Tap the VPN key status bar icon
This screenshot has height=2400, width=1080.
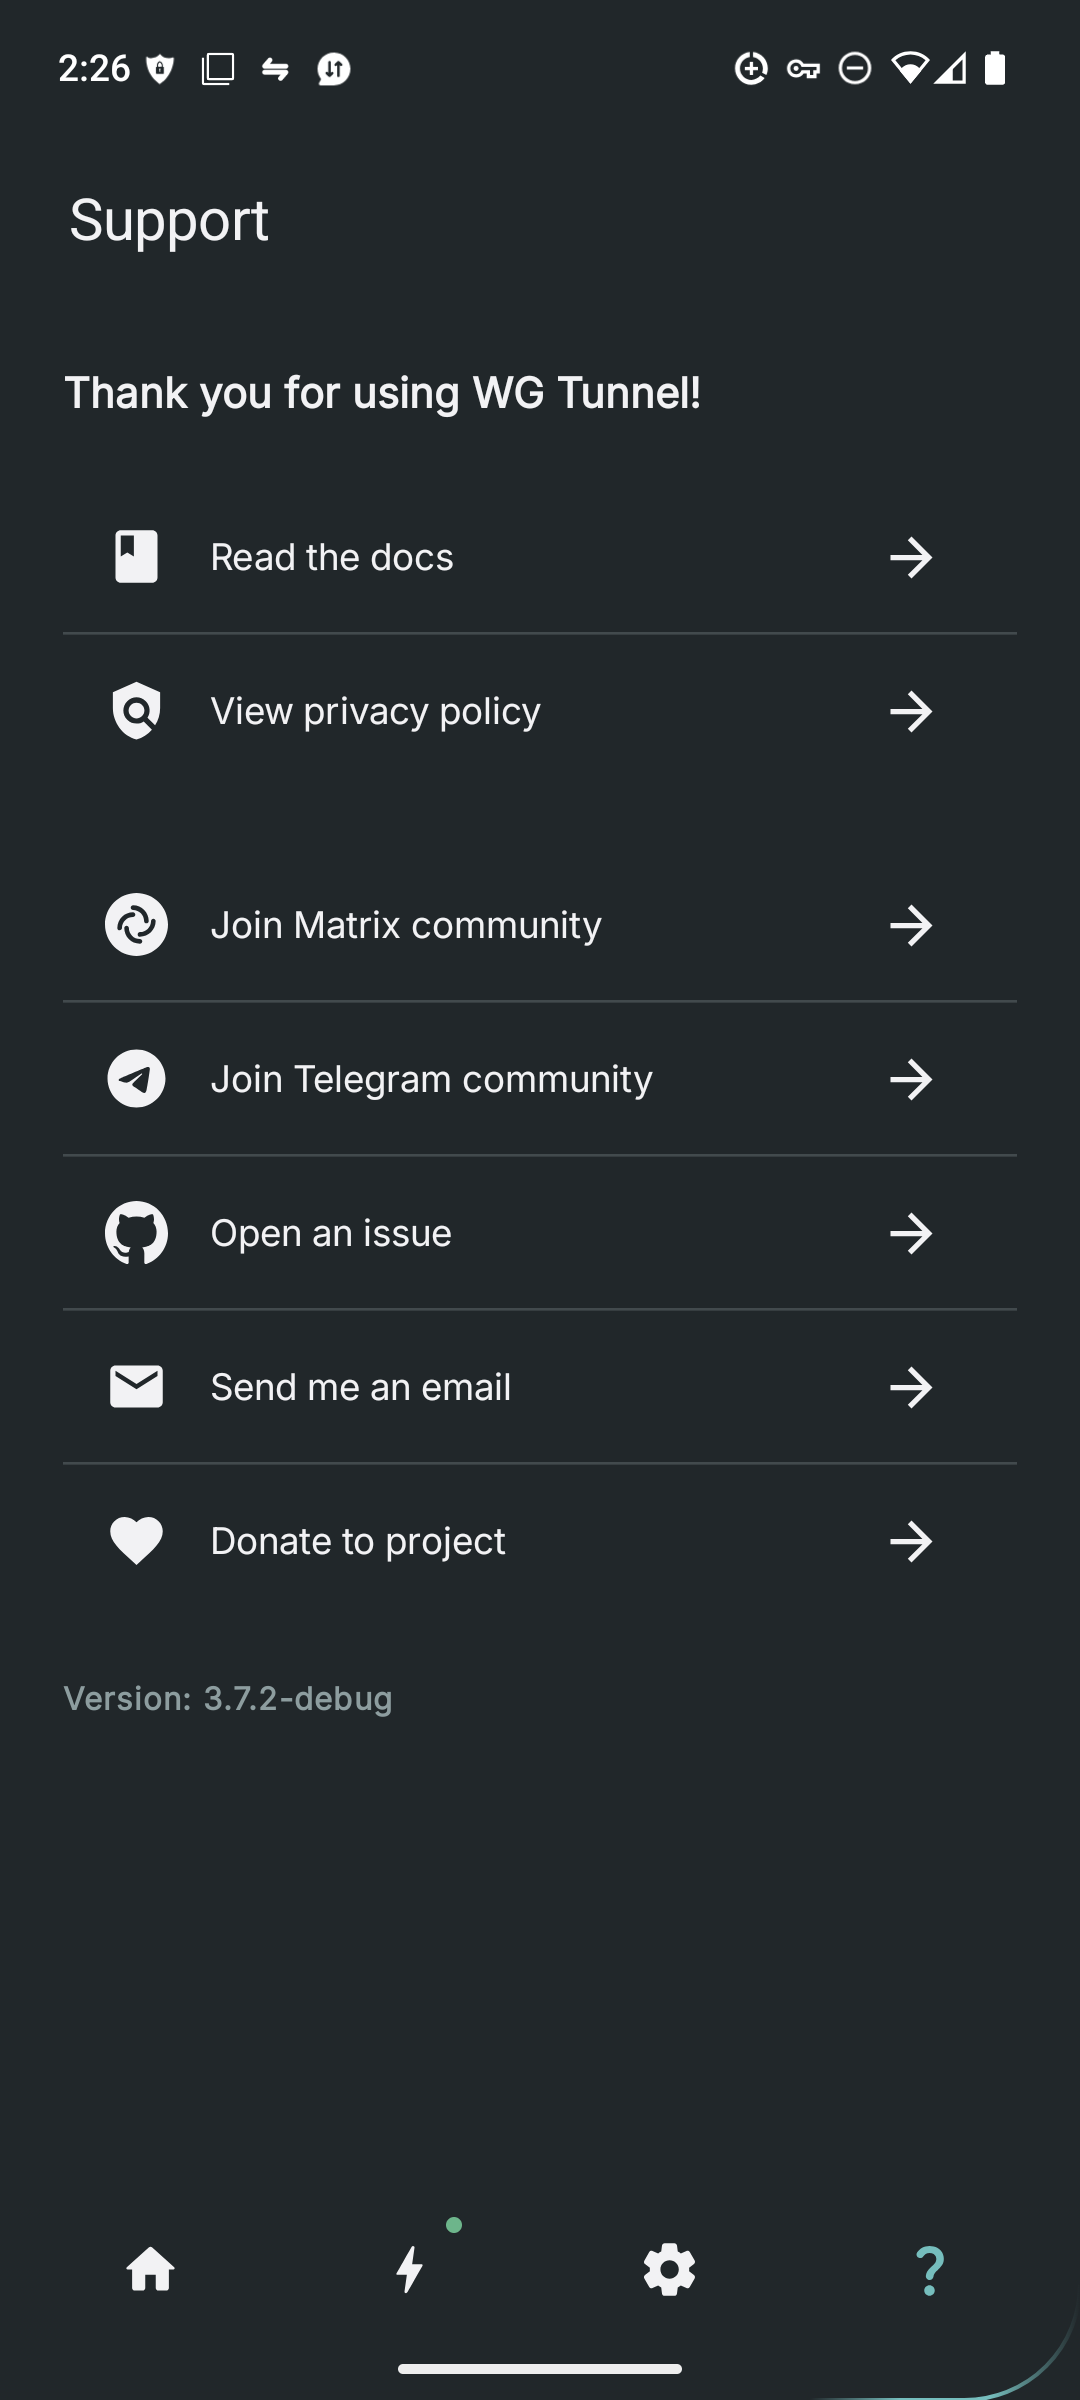point(803,69)
